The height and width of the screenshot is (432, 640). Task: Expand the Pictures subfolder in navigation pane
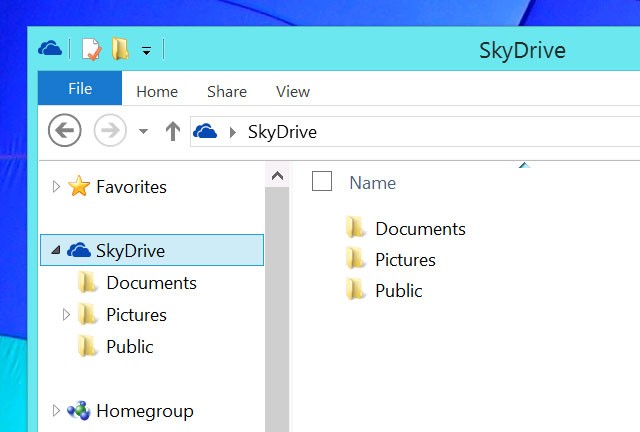point(66,315)
